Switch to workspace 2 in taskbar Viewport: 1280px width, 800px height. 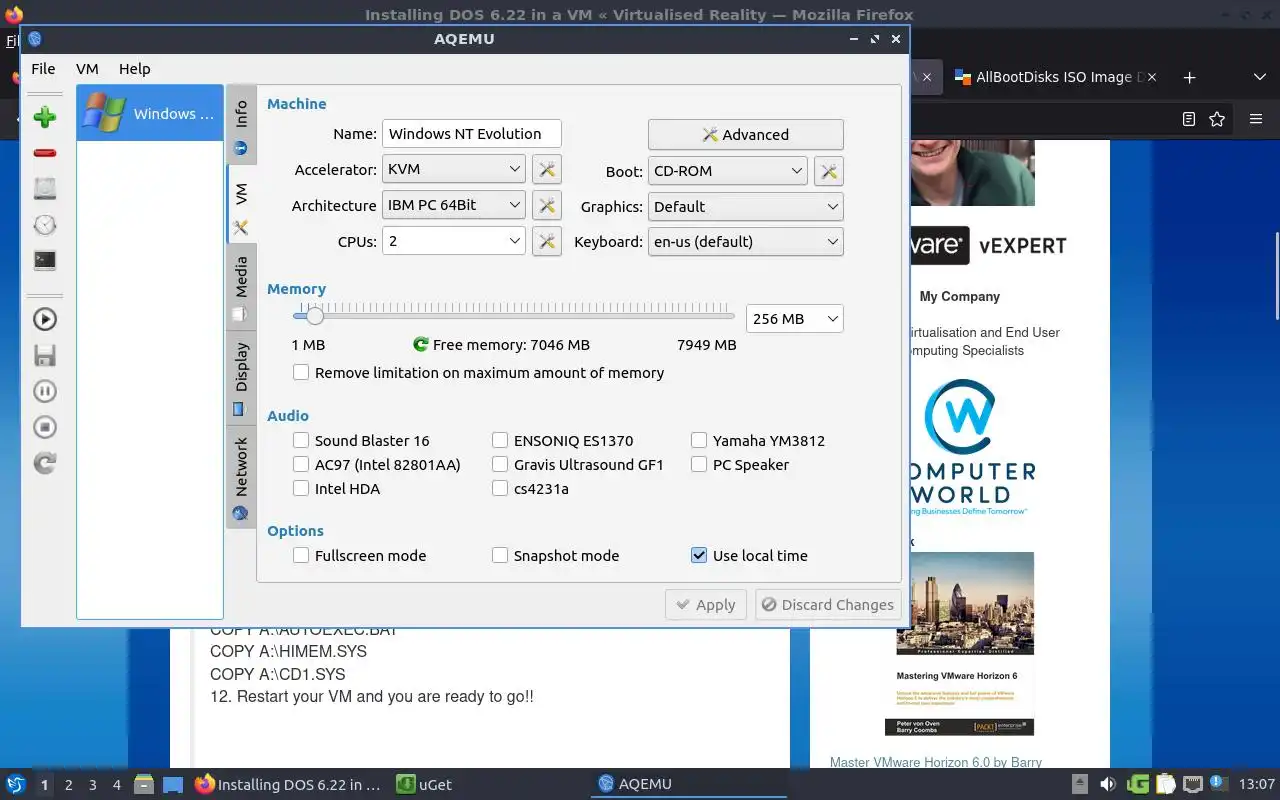pos(69,785)
